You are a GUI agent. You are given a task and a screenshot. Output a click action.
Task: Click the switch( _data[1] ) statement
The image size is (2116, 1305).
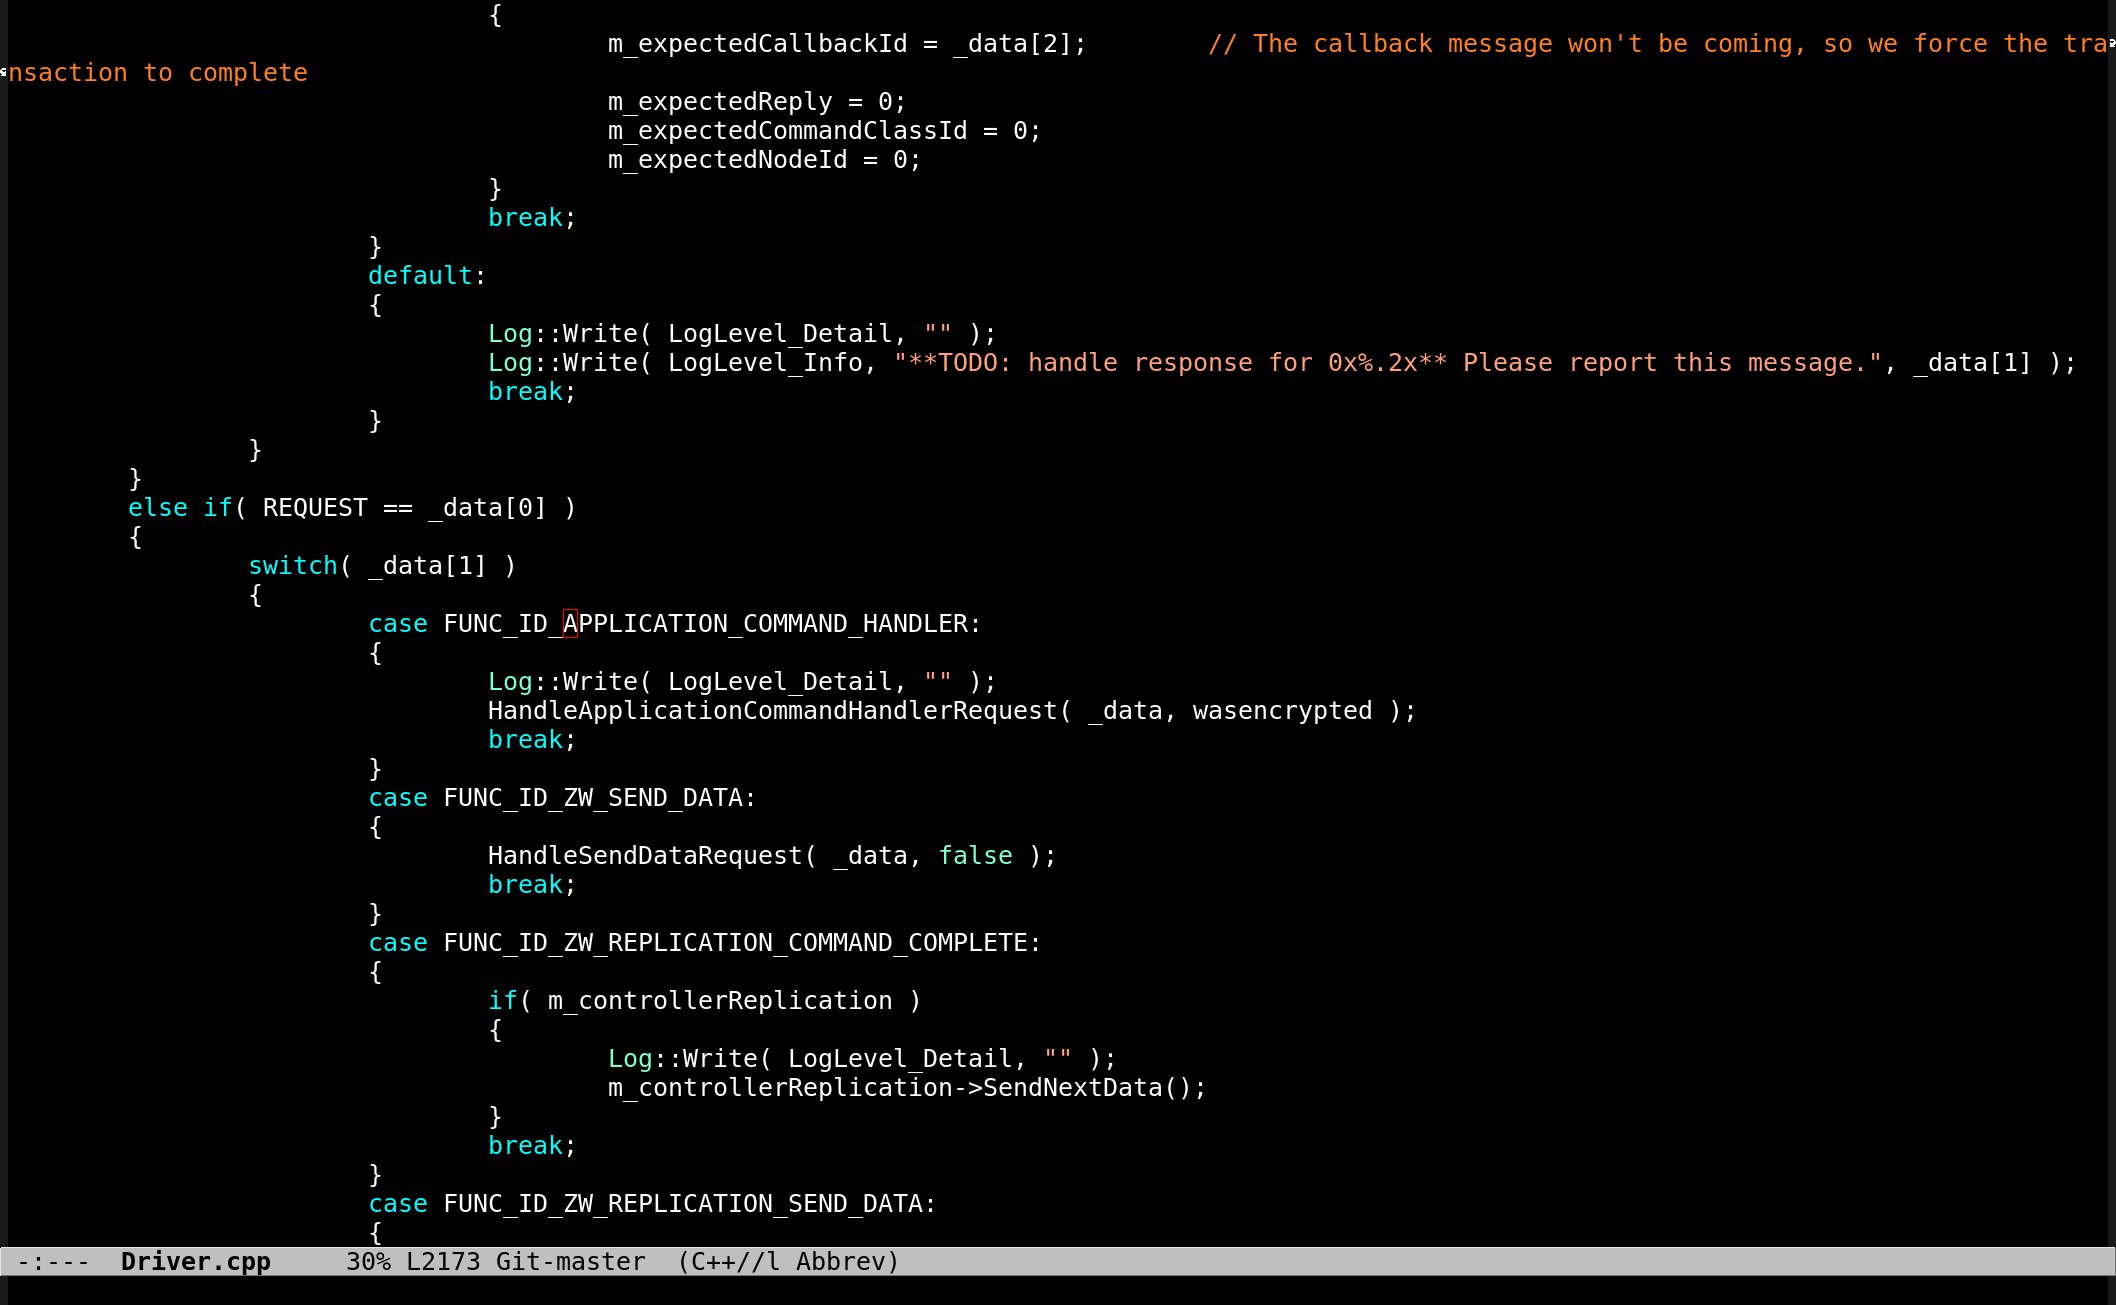pos(382,566)
